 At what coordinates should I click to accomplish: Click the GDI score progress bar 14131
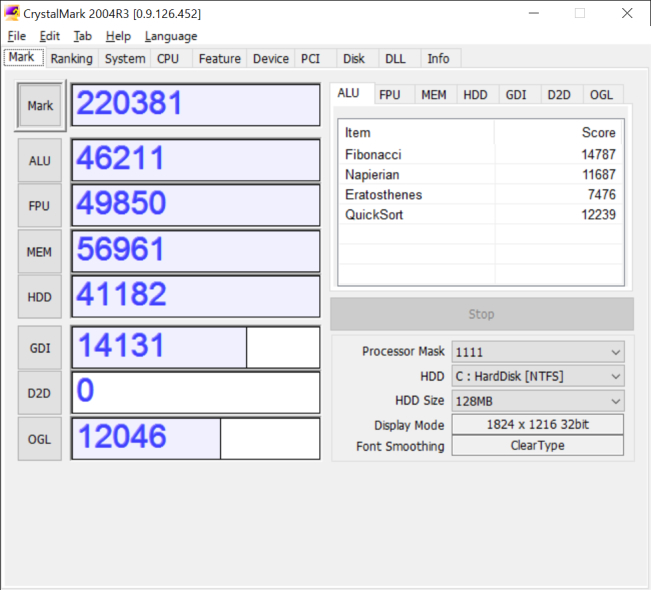tap(196, 348)
